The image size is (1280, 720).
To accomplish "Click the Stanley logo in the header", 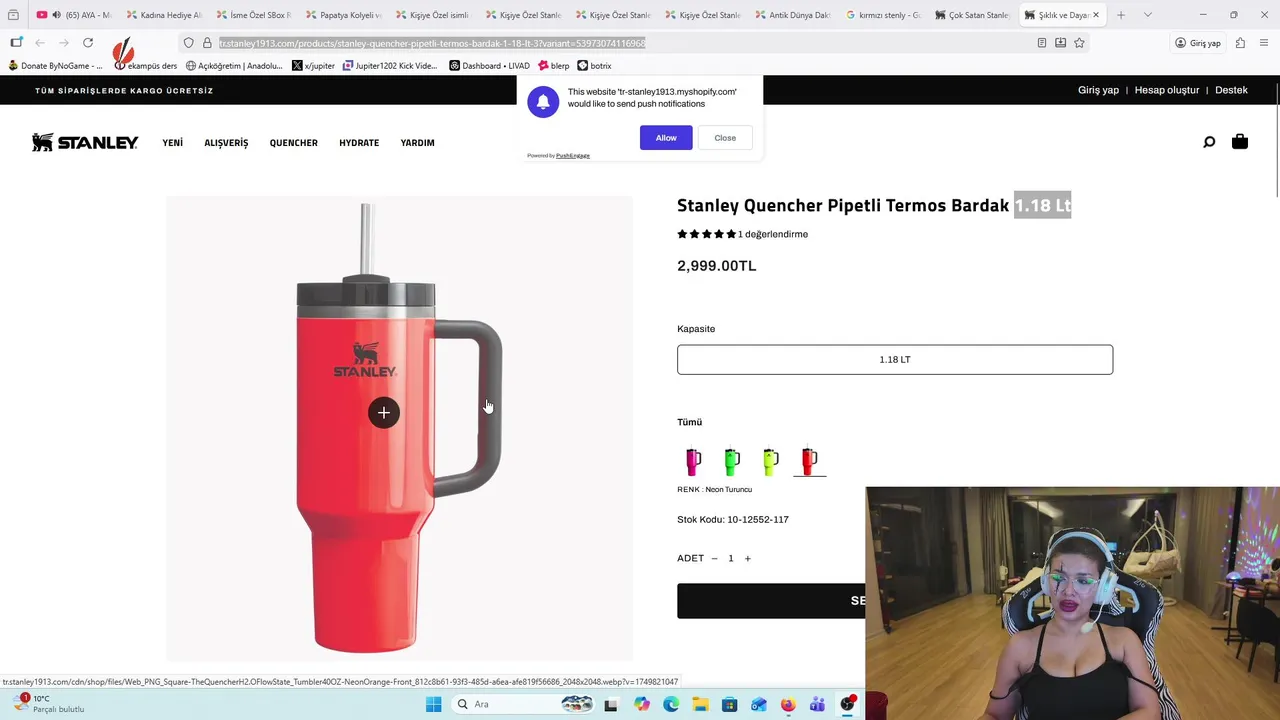I will 85,142.
